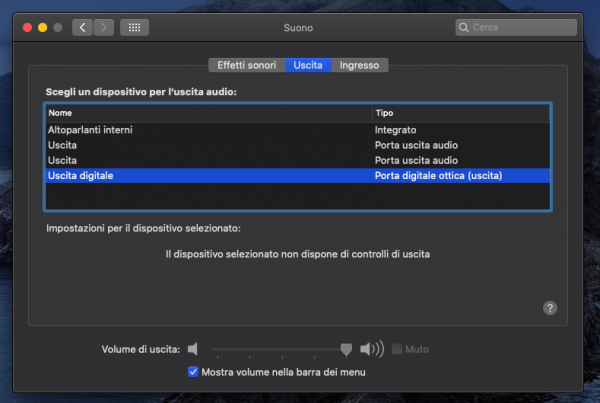Image resolution: width=600 pixels, height=403 pixels.
Task: Open the Ingresso tab
Action: click(359, 65)
